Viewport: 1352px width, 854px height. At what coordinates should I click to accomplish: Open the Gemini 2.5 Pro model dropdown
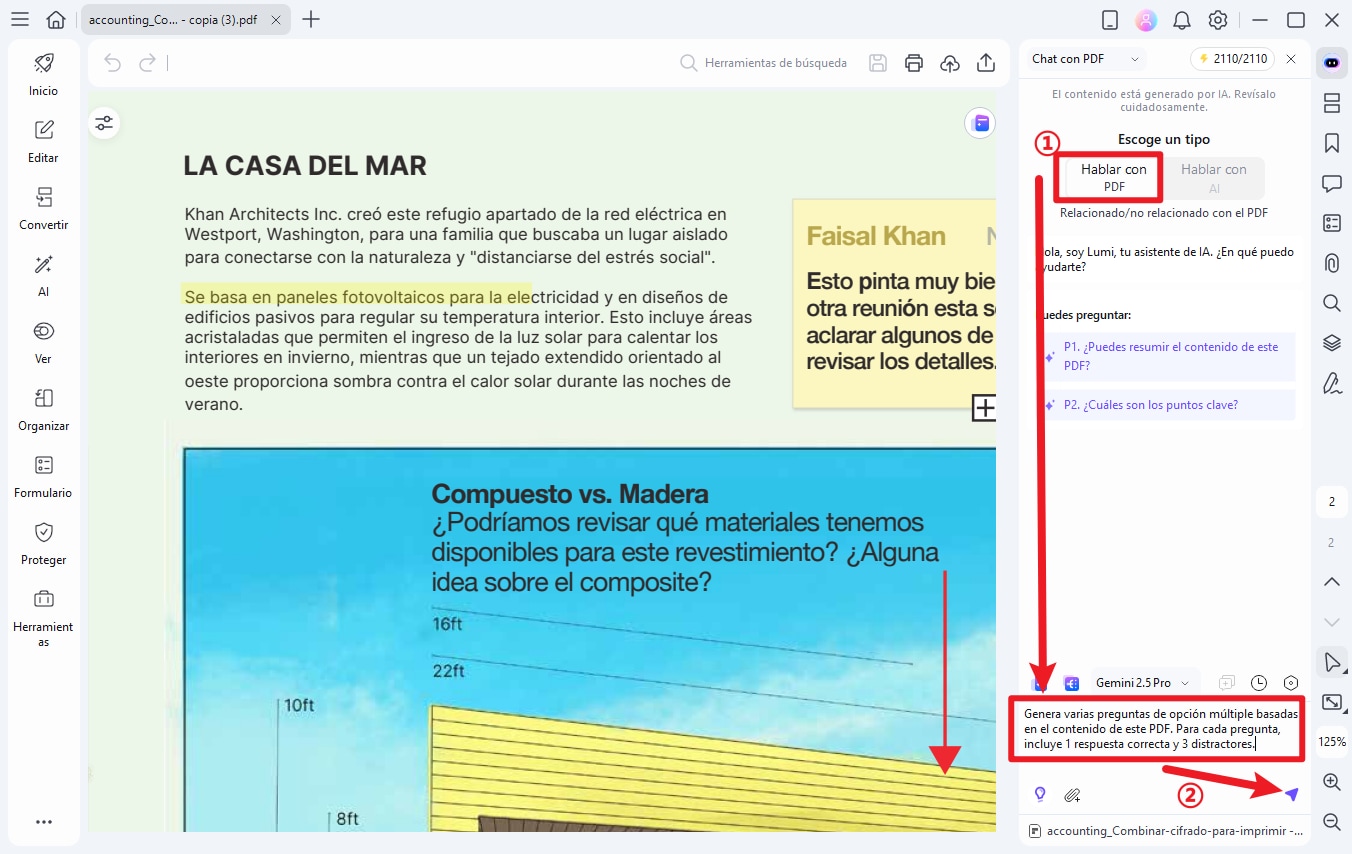coord(1144,682)
